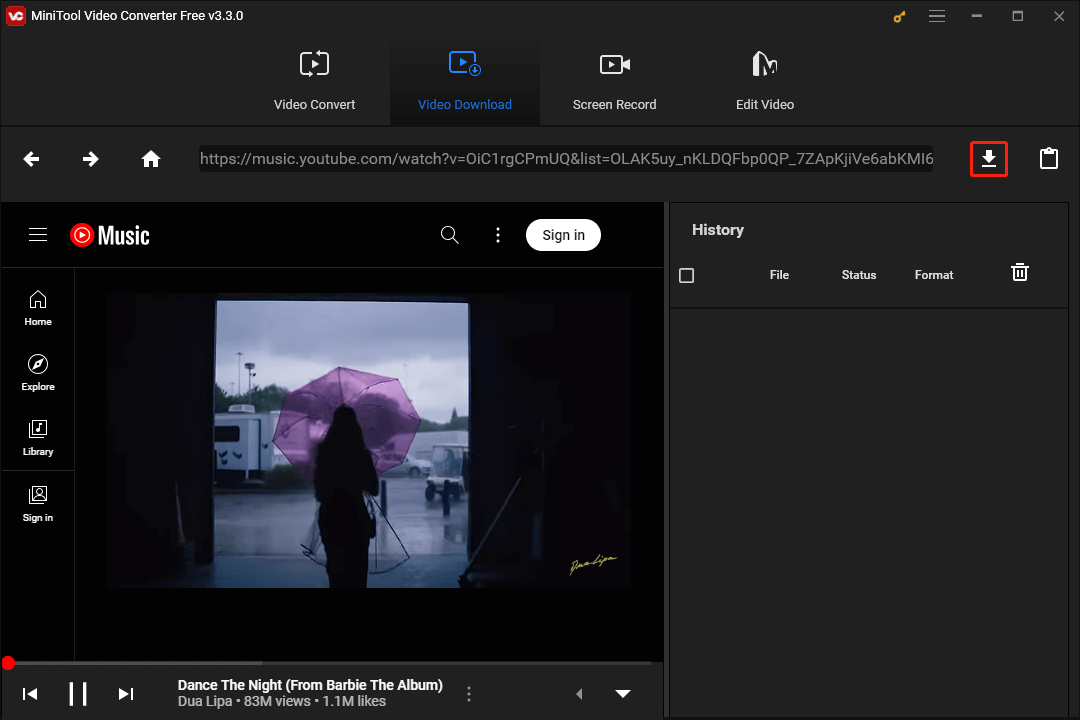Screen dimensions: 1080x720
Task: Skip to previous track
Action: (30, 694)
